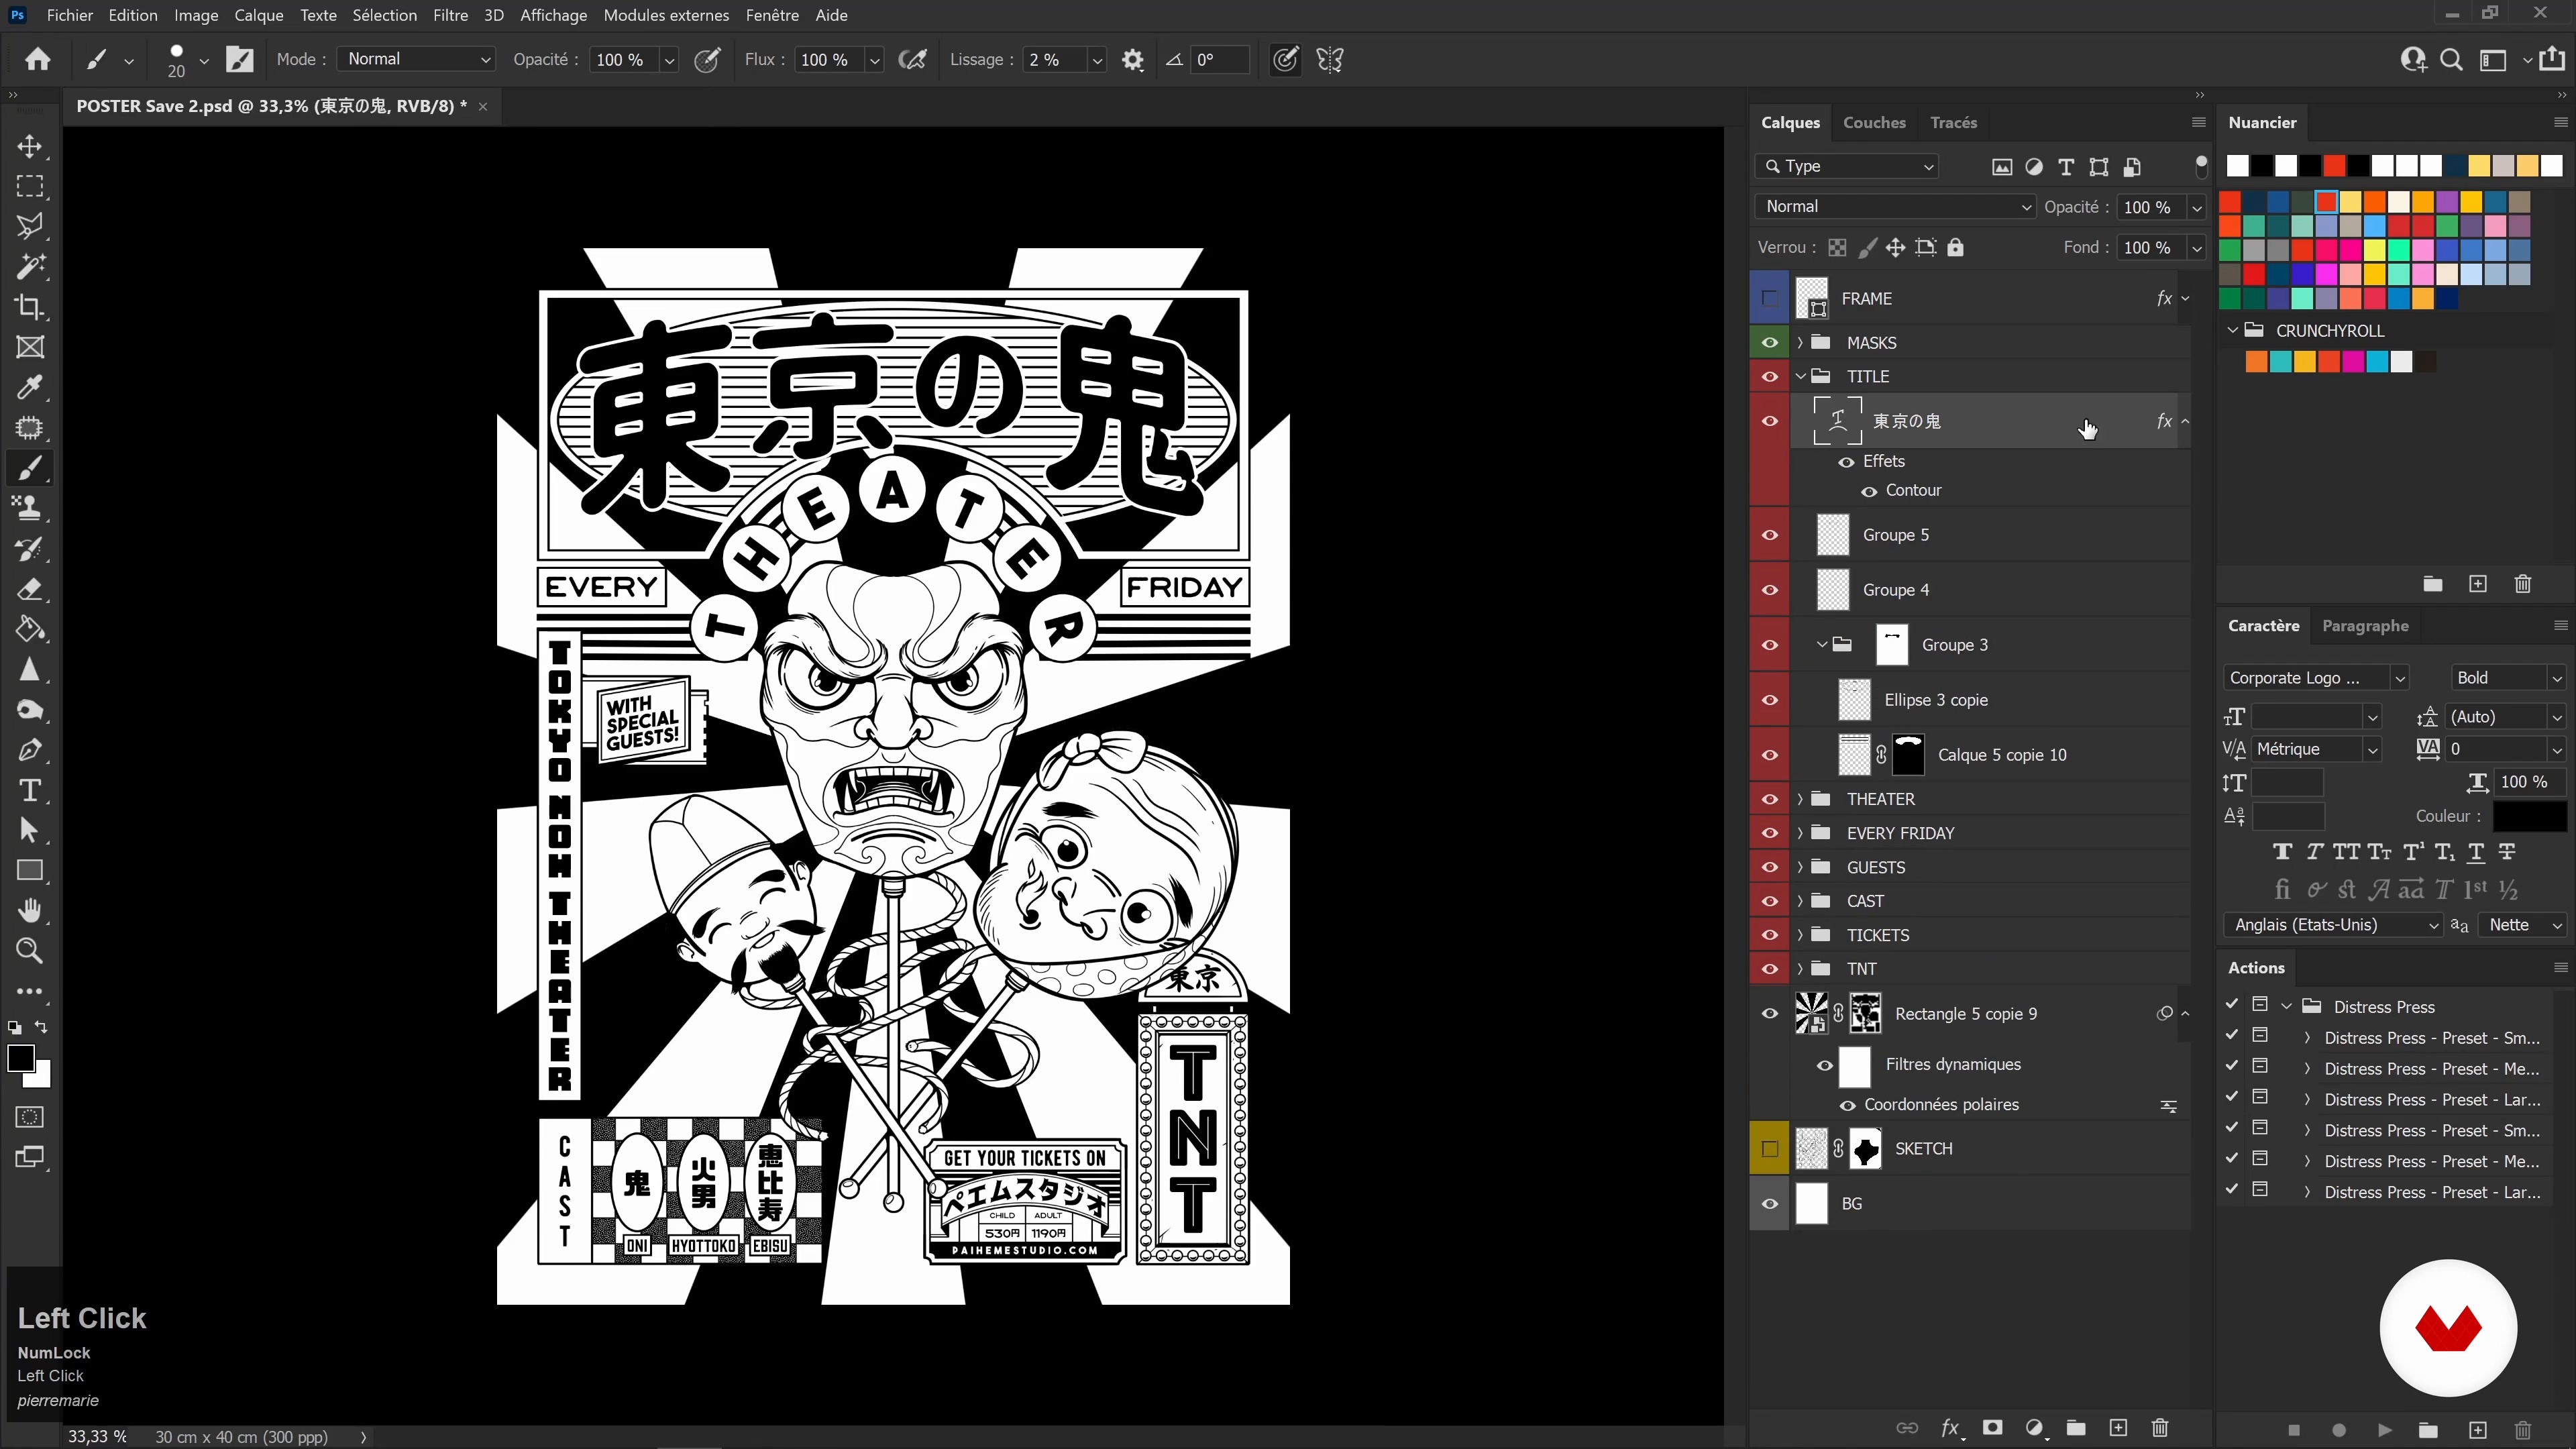This screenshot has width=2576, height=1449.
Task: Show the SKETCH layer
Action: click(x=1769, y=1148)
